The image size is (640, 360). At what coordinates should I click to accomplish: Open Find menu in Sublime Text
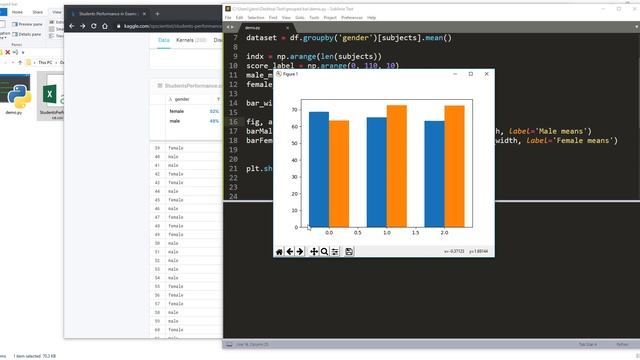coord(273,18)
